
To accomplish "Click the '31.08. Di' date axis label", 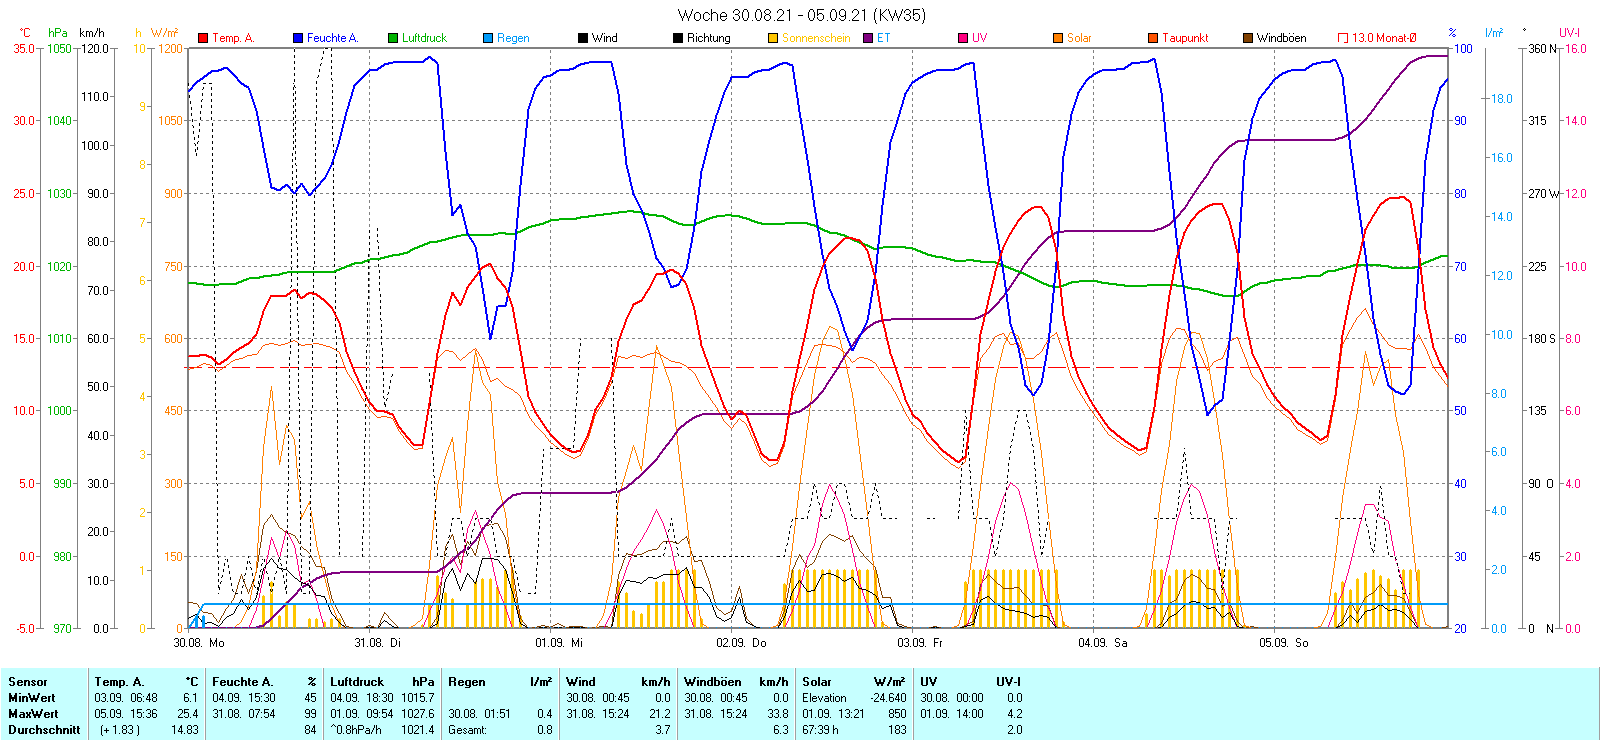I will pyautogui.click(x=378, y=643).
